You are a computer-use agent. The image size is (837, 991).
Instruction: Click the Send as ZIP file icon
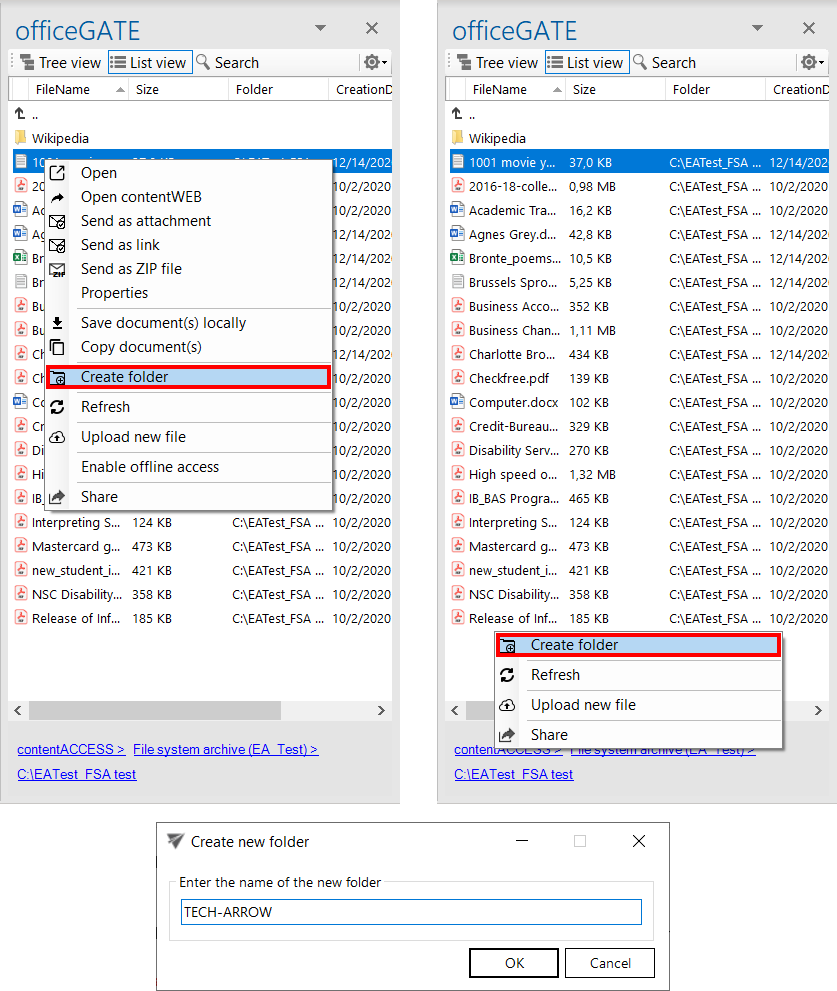58,269
